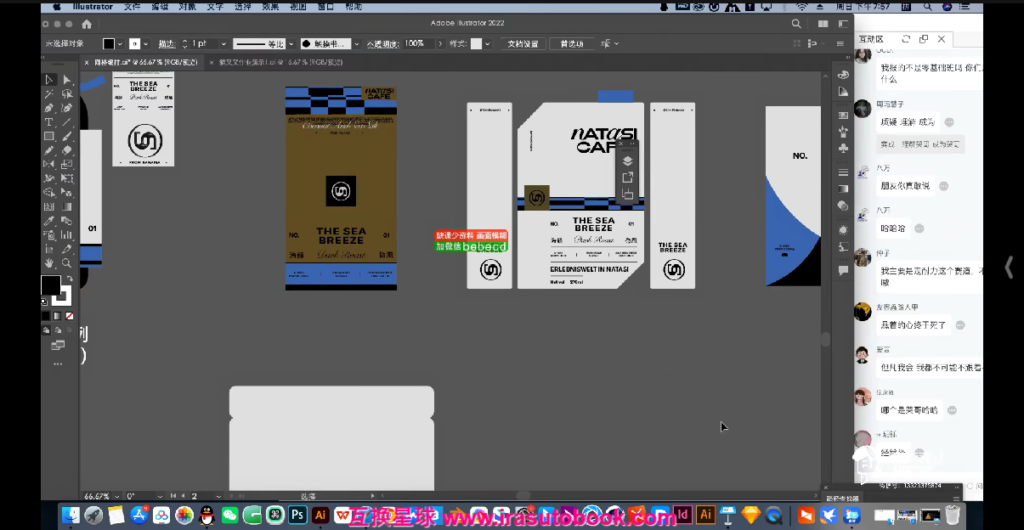Select the Line Segment tool
The image size is (1024, 530).
[x=67, y=122]
